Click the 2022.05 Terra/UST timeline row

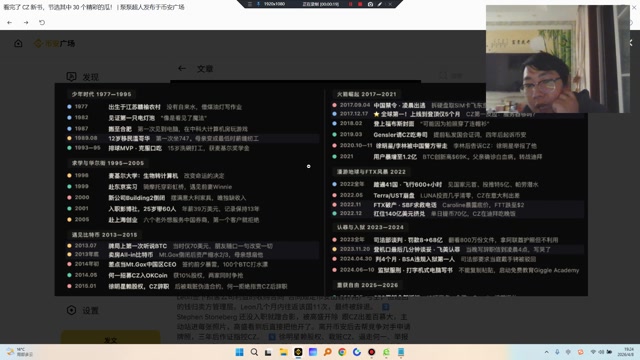coord(457,195)
